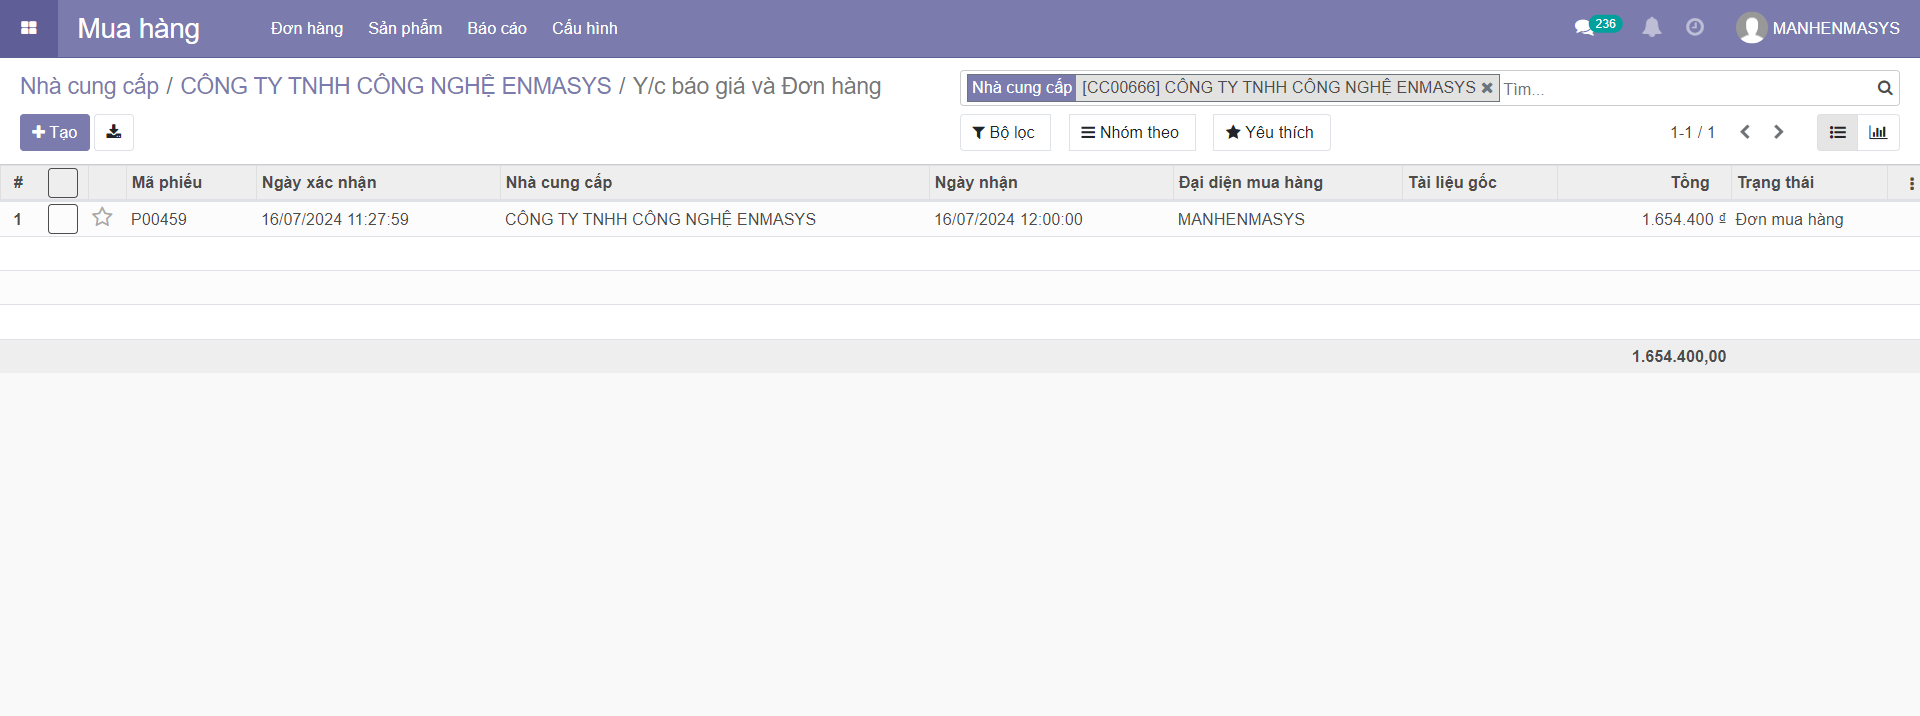1920x716 pixels.
Task: Click the Tạo create button
Action: pos(55,132)
